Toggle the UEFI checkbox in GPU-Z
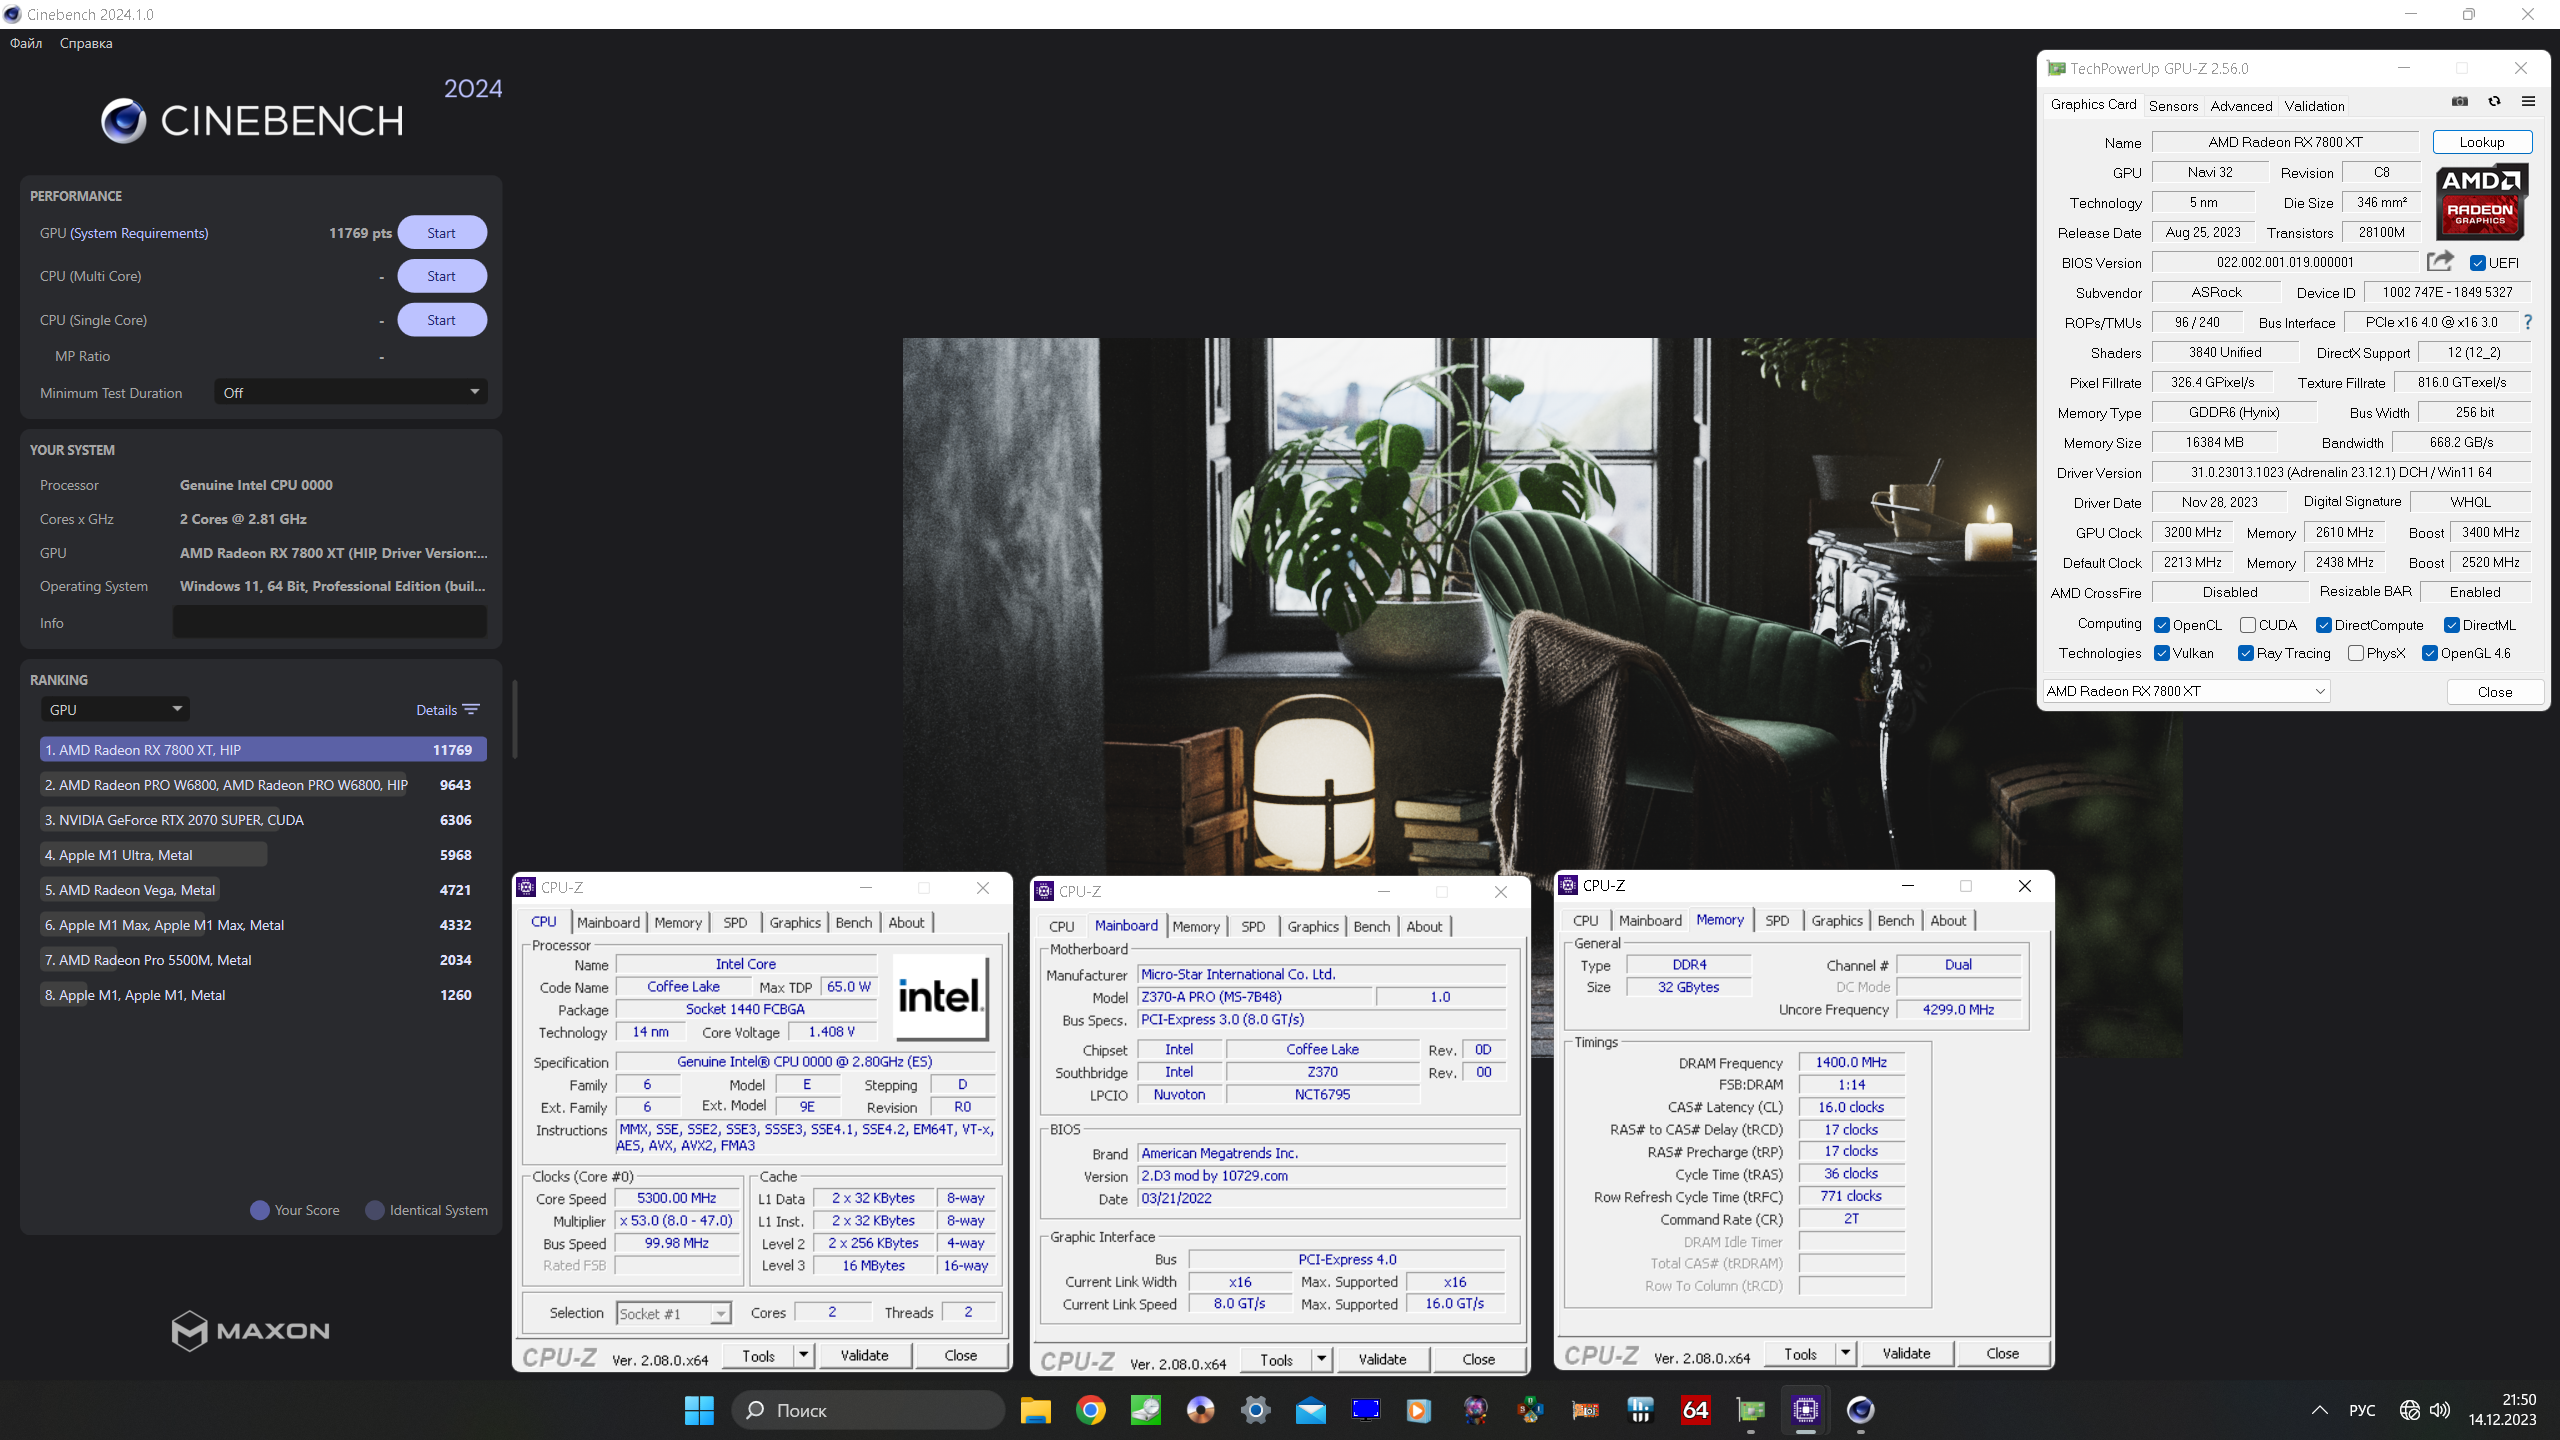2560x1440 pixels. [2477, 263]
